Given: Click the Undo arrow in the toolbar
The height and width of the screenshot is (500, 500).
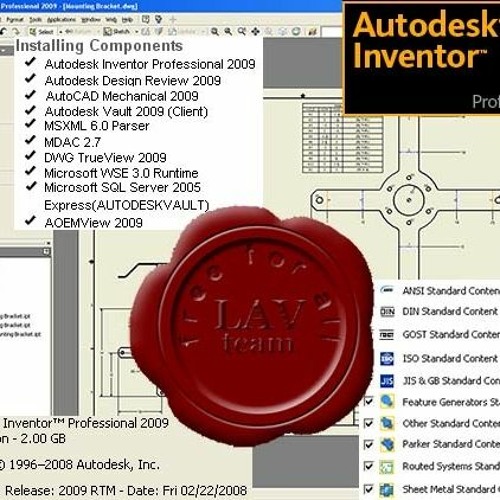Looking at the screenshot, I should click(3, 32).
